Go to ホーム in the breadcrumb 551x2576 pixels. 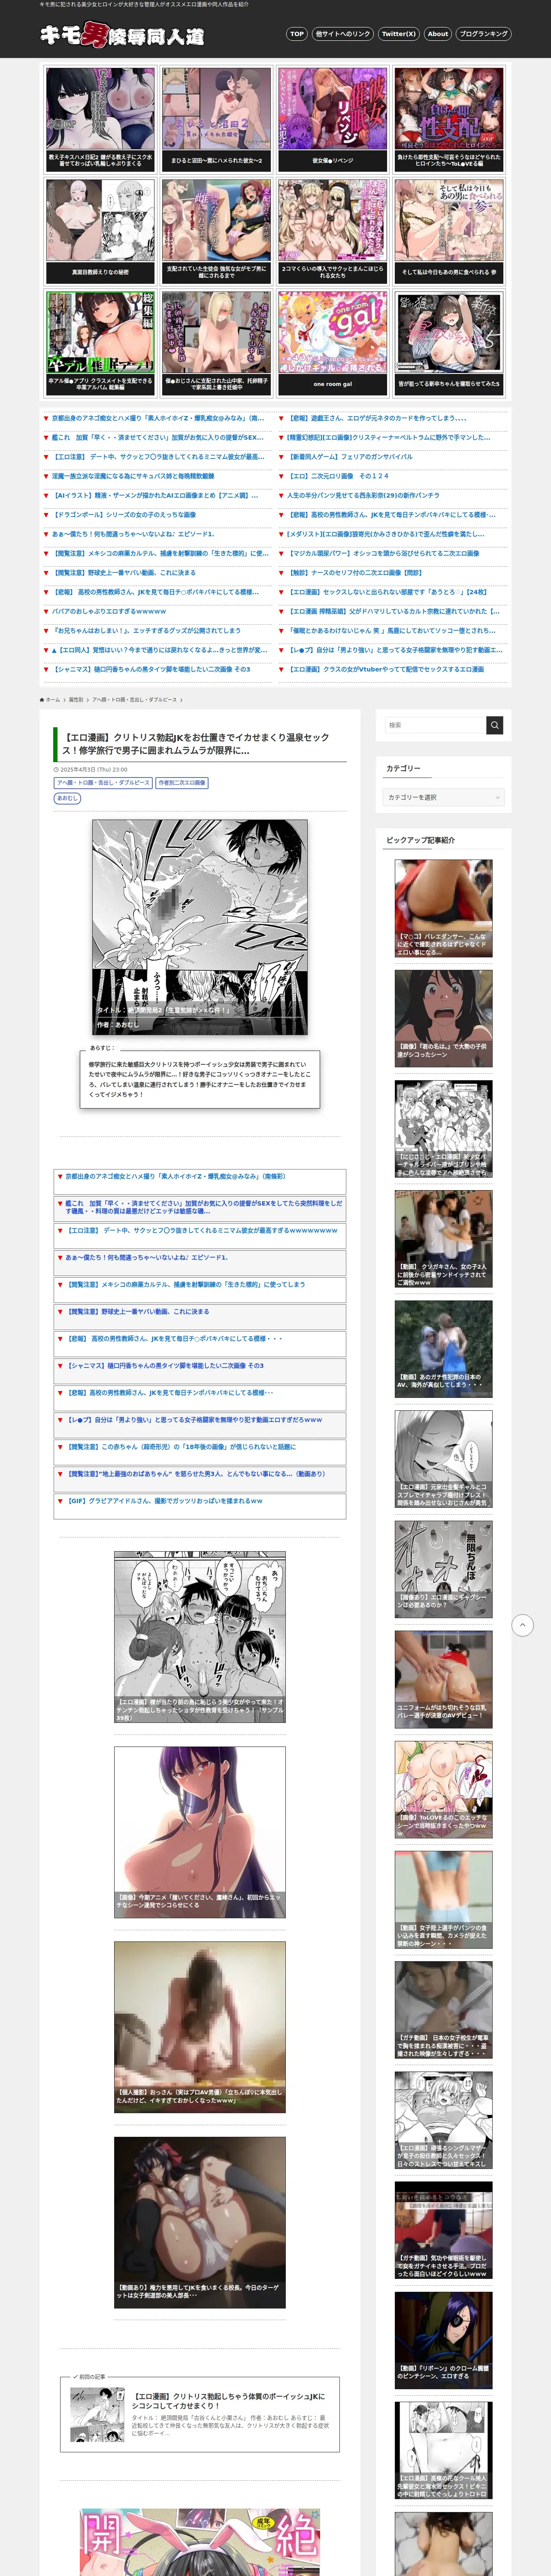click(50, 700)
